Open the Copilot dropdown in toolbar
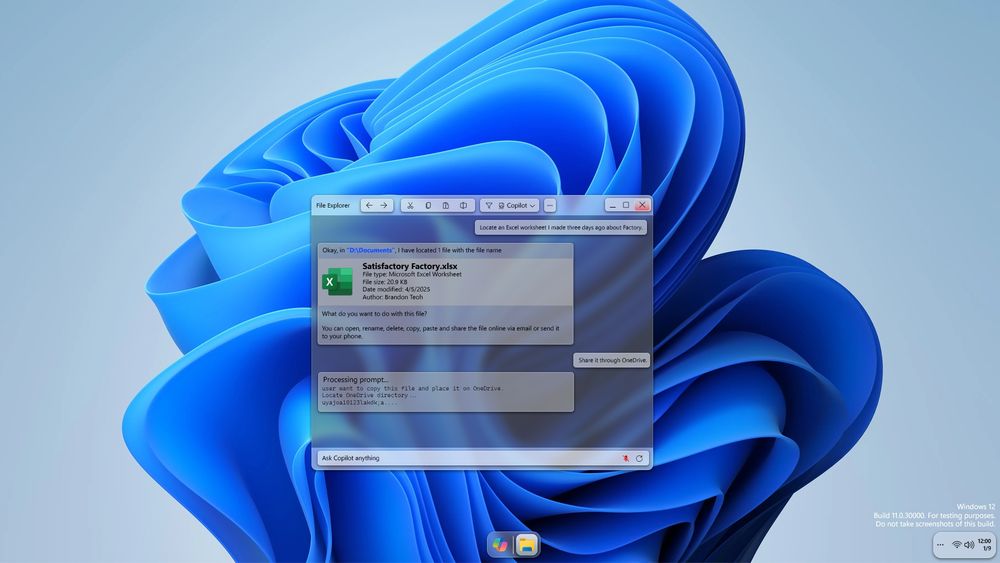The height and width of the screenshot is (563, 1000). (517, 205)
